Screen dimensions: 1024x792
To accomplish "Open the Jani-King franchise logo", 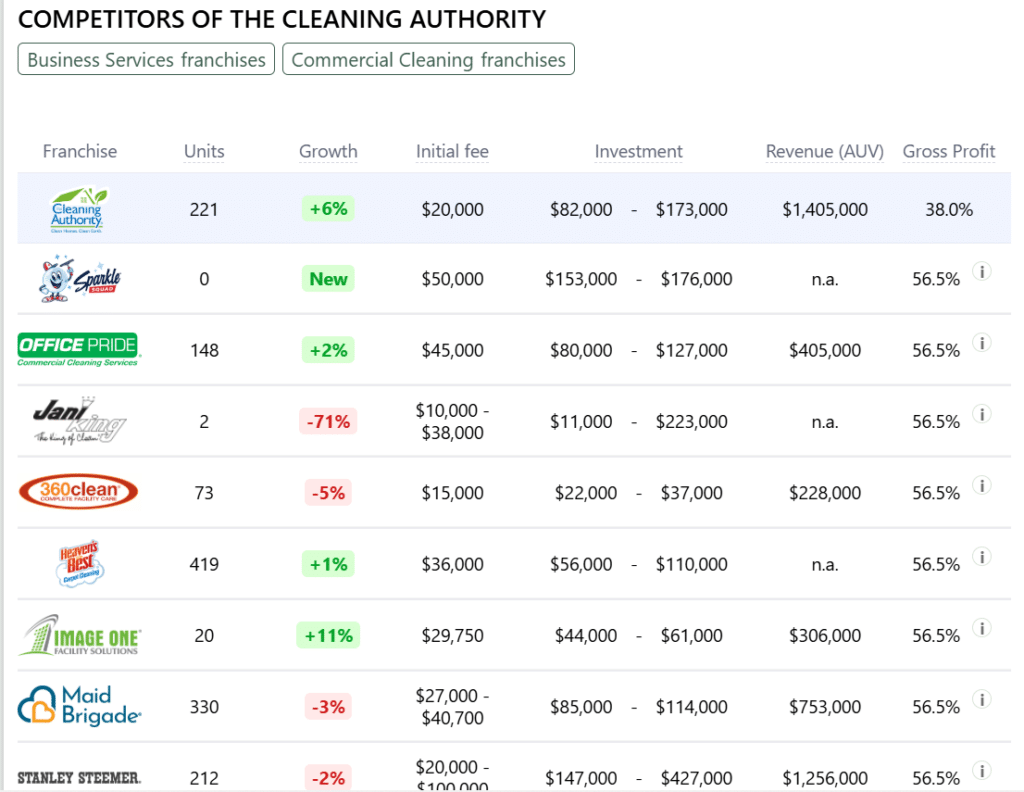I will tap(79, 421).
